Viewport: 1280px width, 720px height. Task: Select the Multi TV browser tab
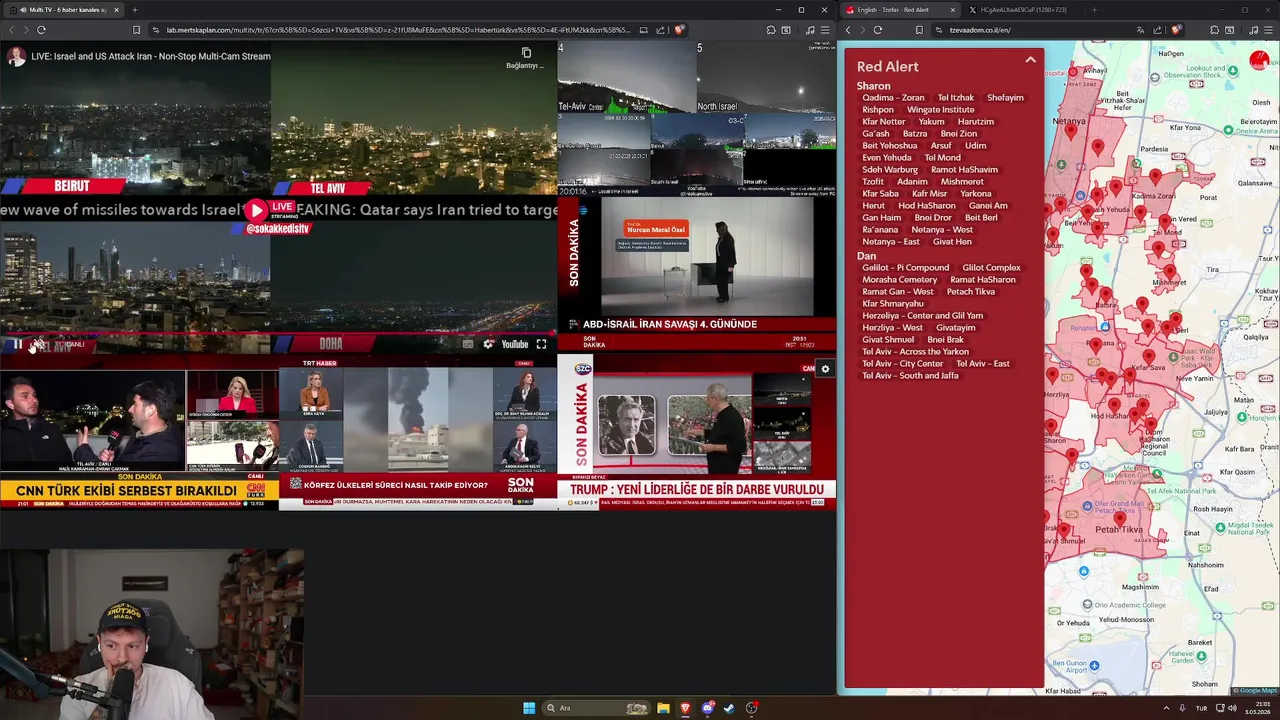pyautogui.click(x=65, y=10)
